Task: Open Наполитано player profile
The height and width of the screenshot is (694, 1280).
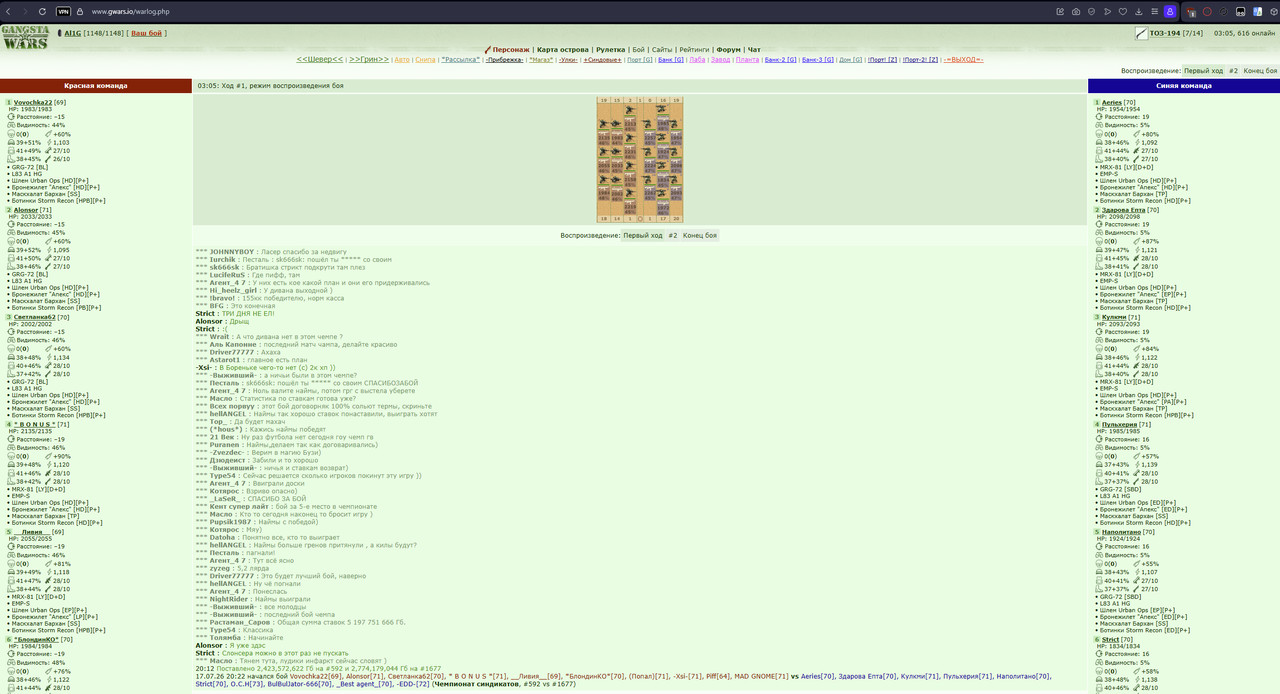Action: pos(1121,532)
